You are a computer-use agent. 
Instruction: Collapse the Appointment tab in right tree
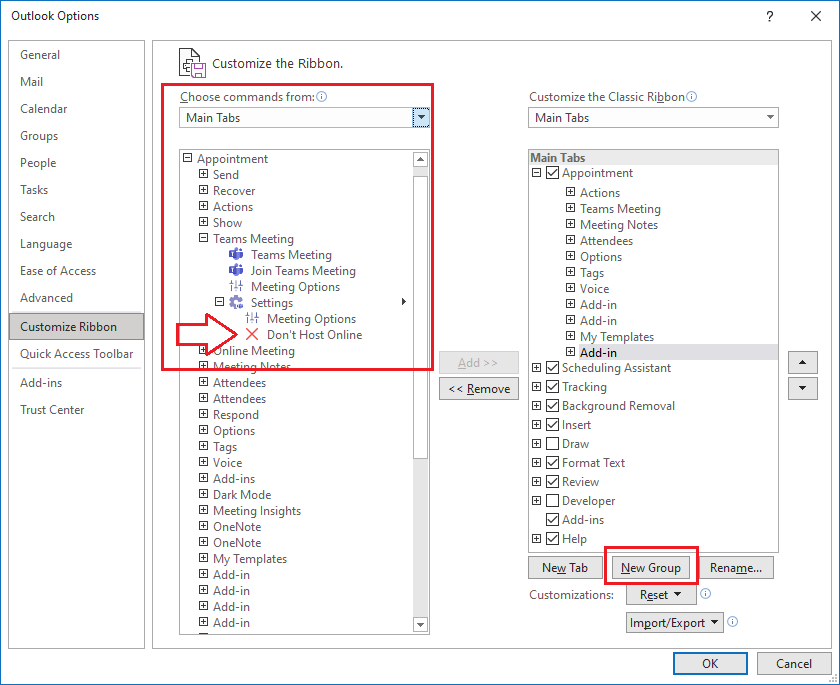(x=536, y=172)
